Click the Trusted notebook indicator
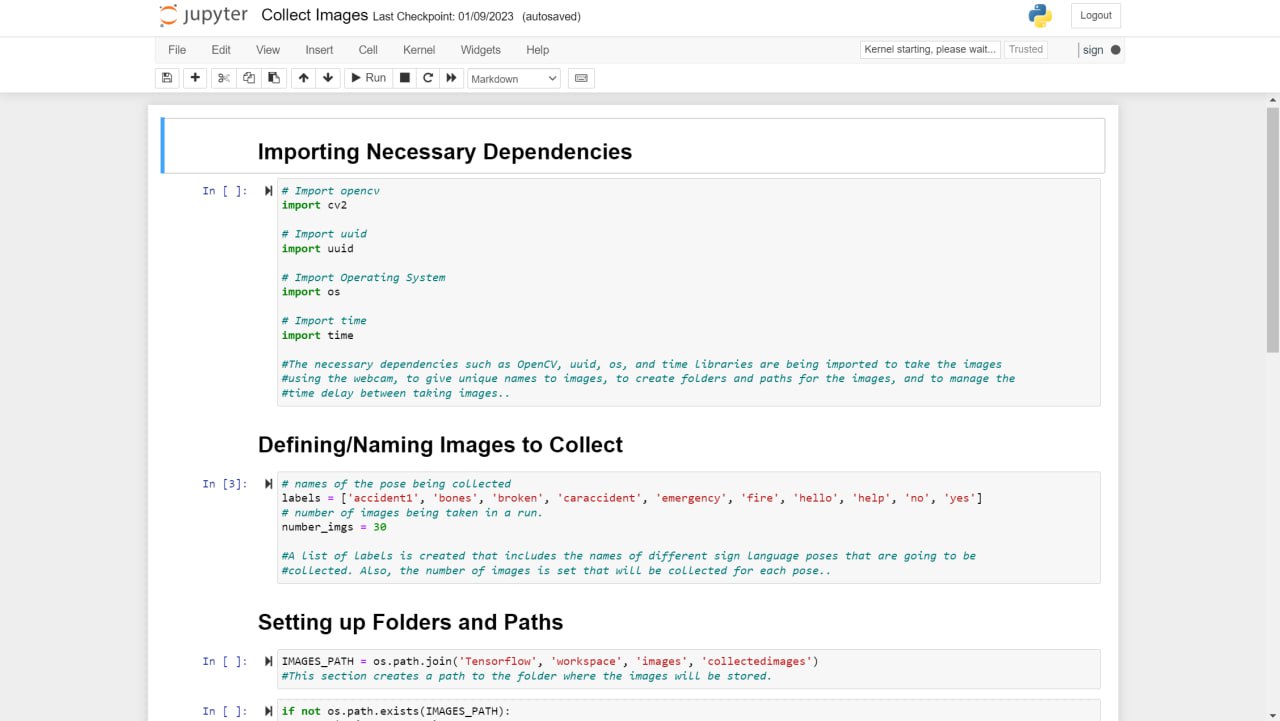1280x721 pixels. tap(1026, 49)
